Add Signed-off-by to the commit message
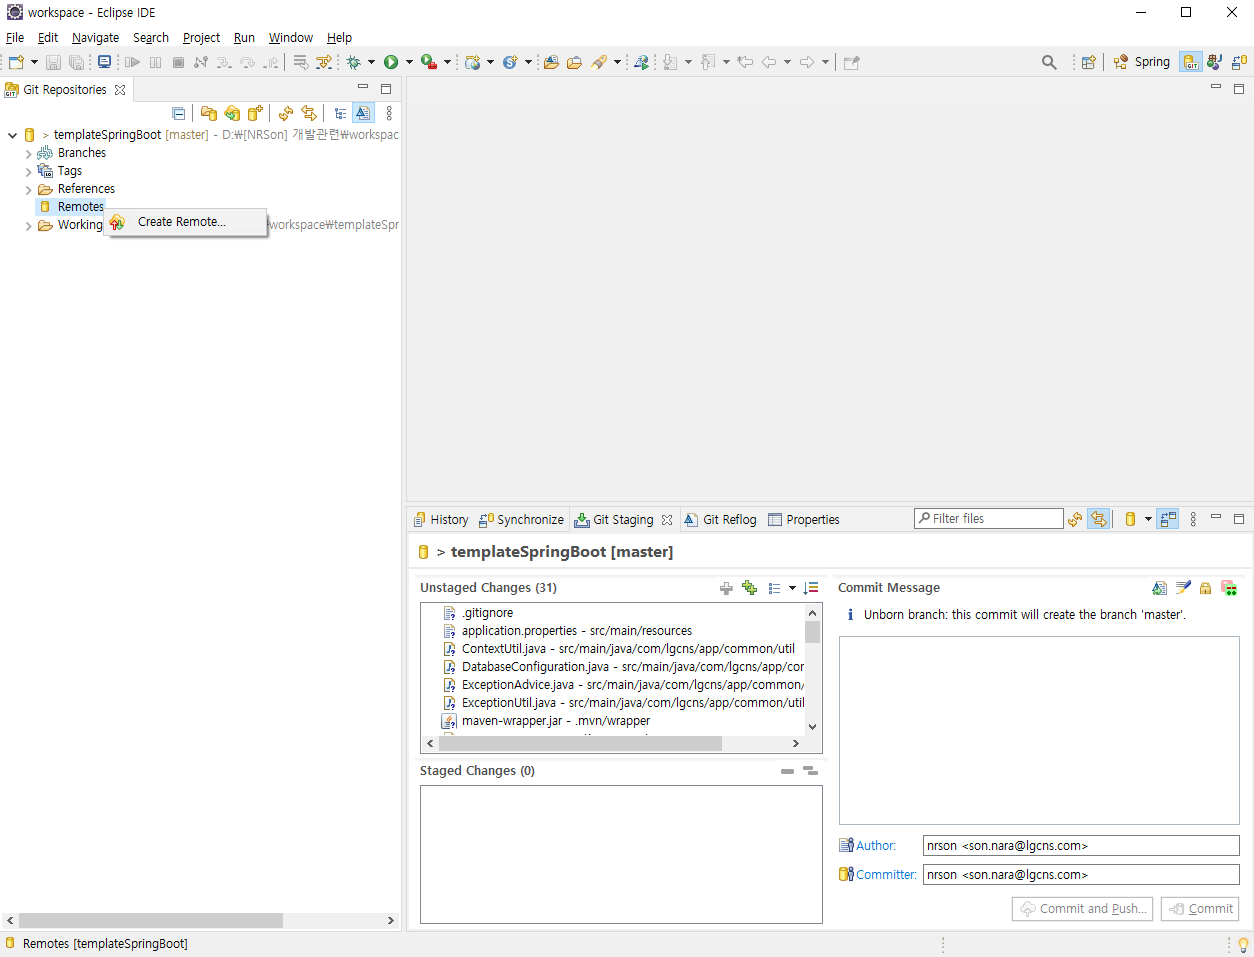1254x957 pixels. coord(1183,588)
